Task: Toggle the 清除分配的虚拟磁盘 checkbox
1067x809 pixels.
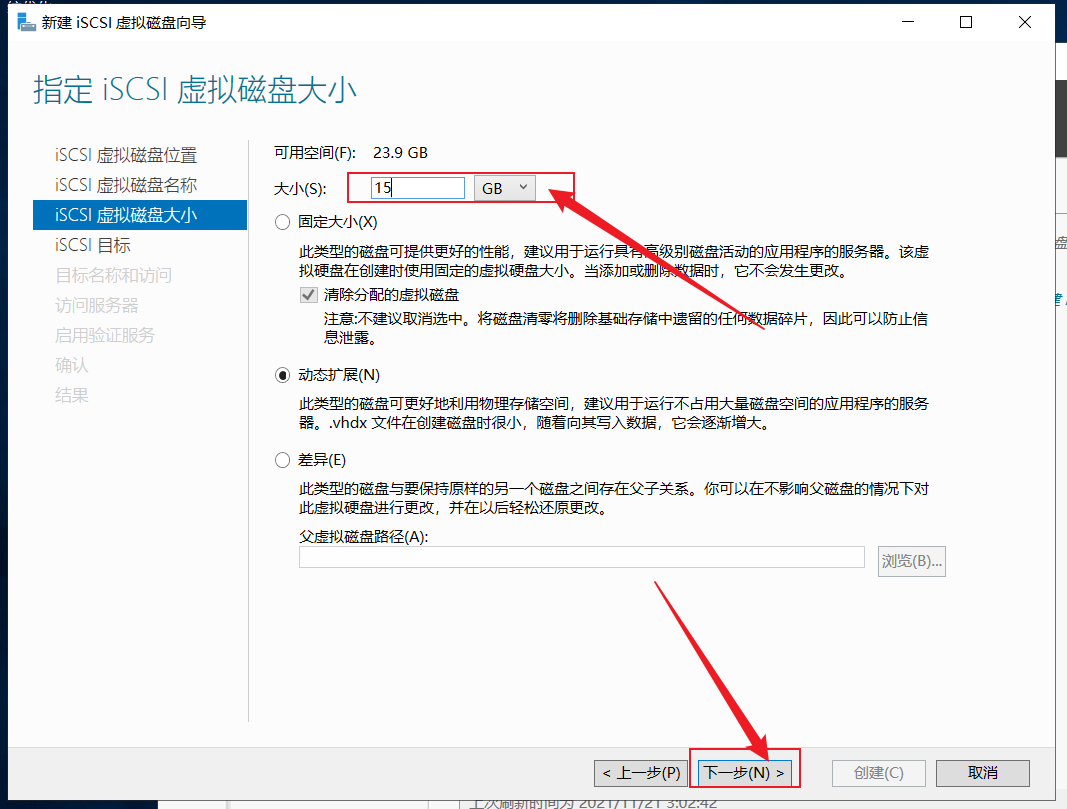Action: 308,295
